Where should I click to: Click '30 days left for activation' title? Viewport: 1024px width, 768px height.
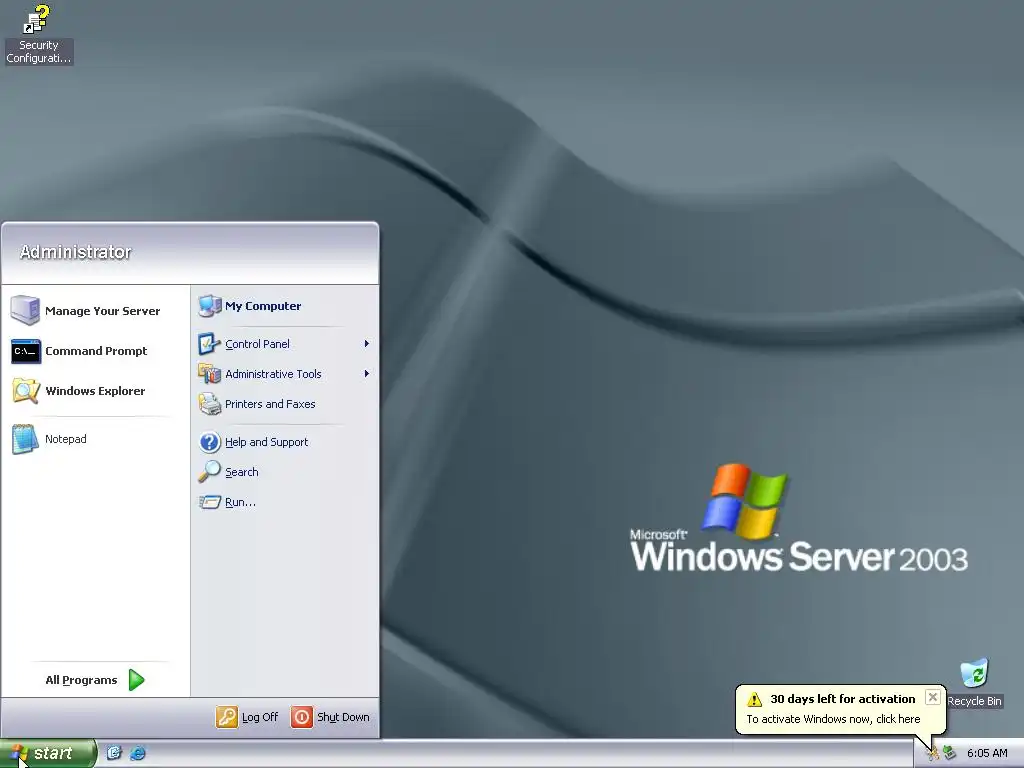(x=842, y=699)
